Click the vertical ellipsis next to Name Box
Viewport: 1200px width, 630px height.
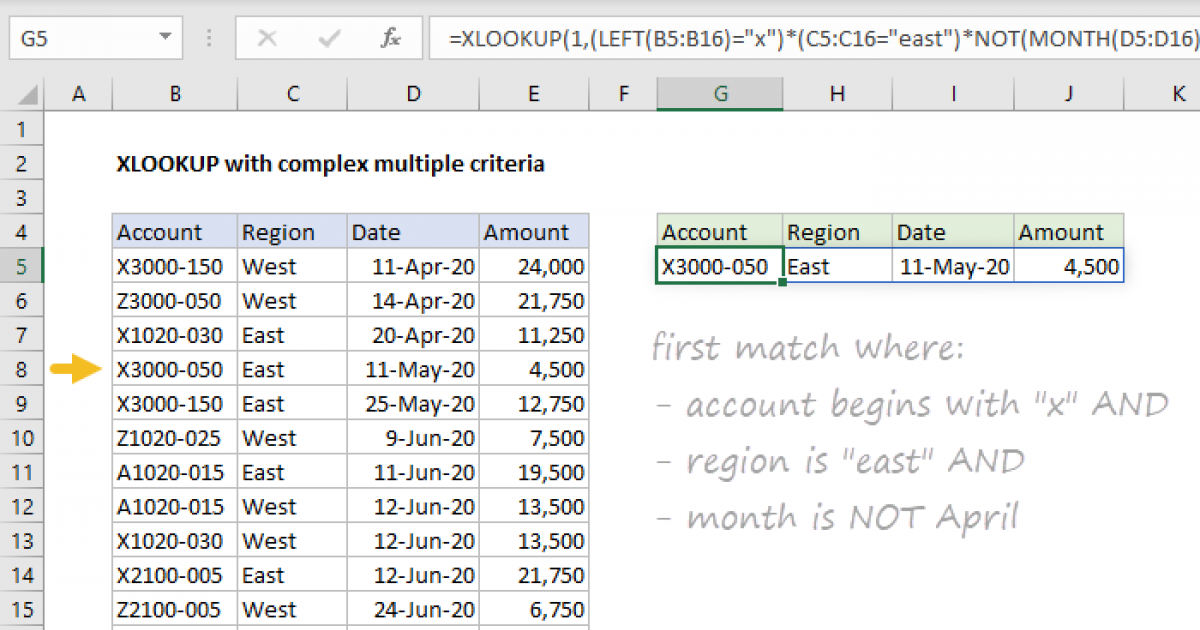208,38
